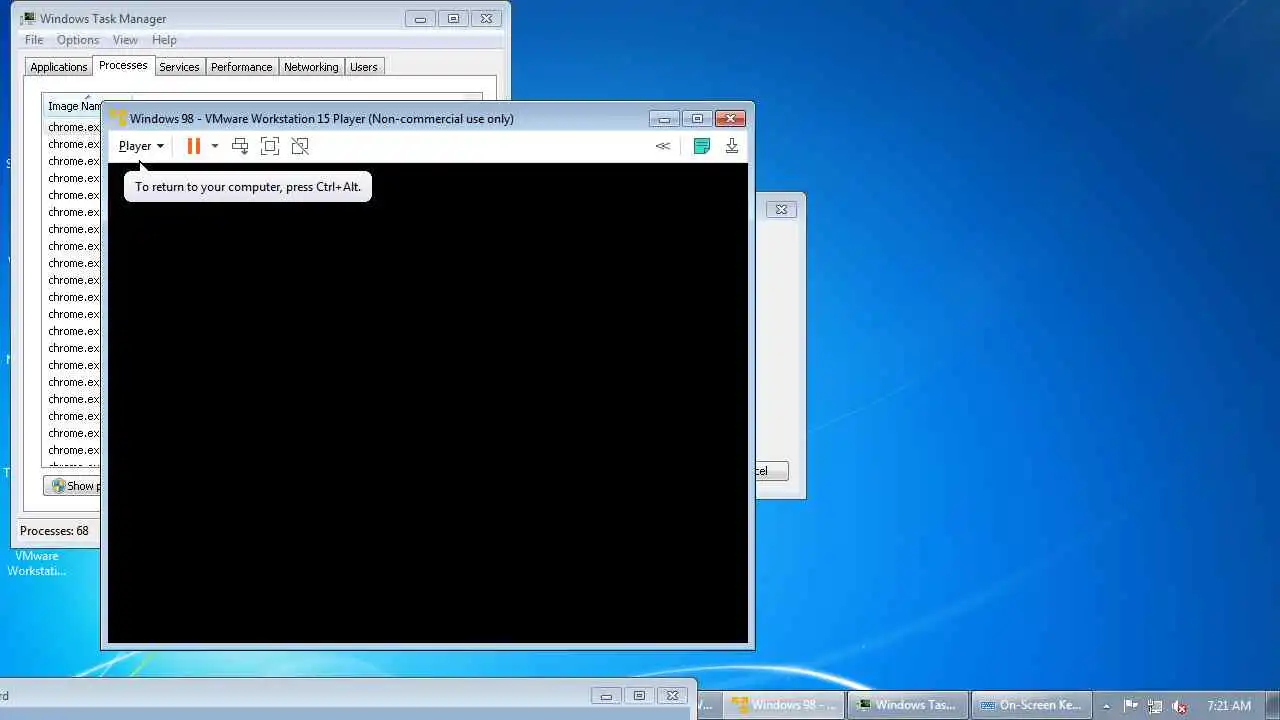Open the File menu in Task Manager
Viewport: 1280px width, 720px height.
coord(34,40)
